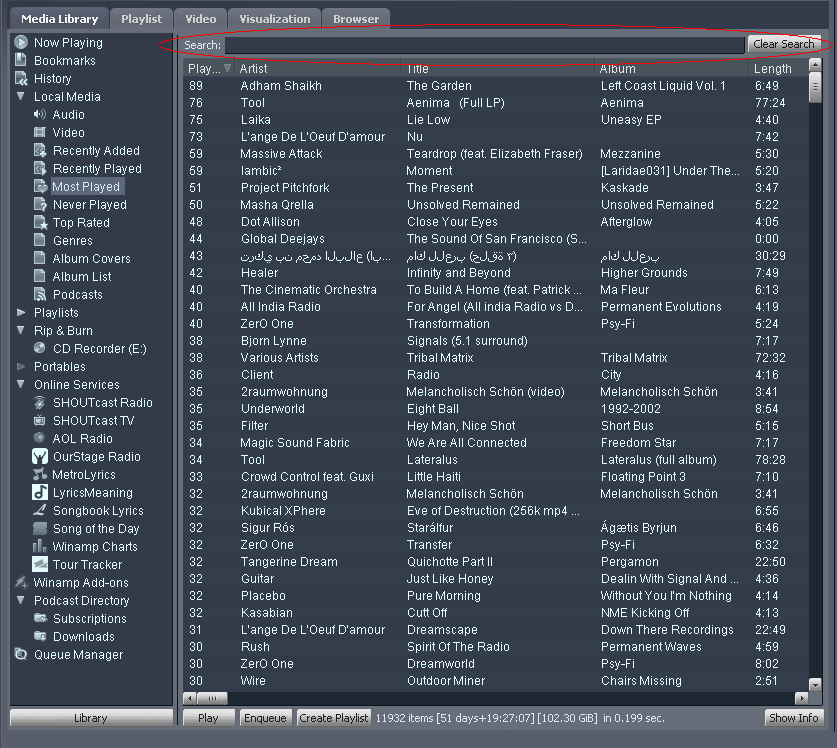837x748 pixels.
Task: Collapse the Local Media tree node
Action: click(x=21, y=96)
